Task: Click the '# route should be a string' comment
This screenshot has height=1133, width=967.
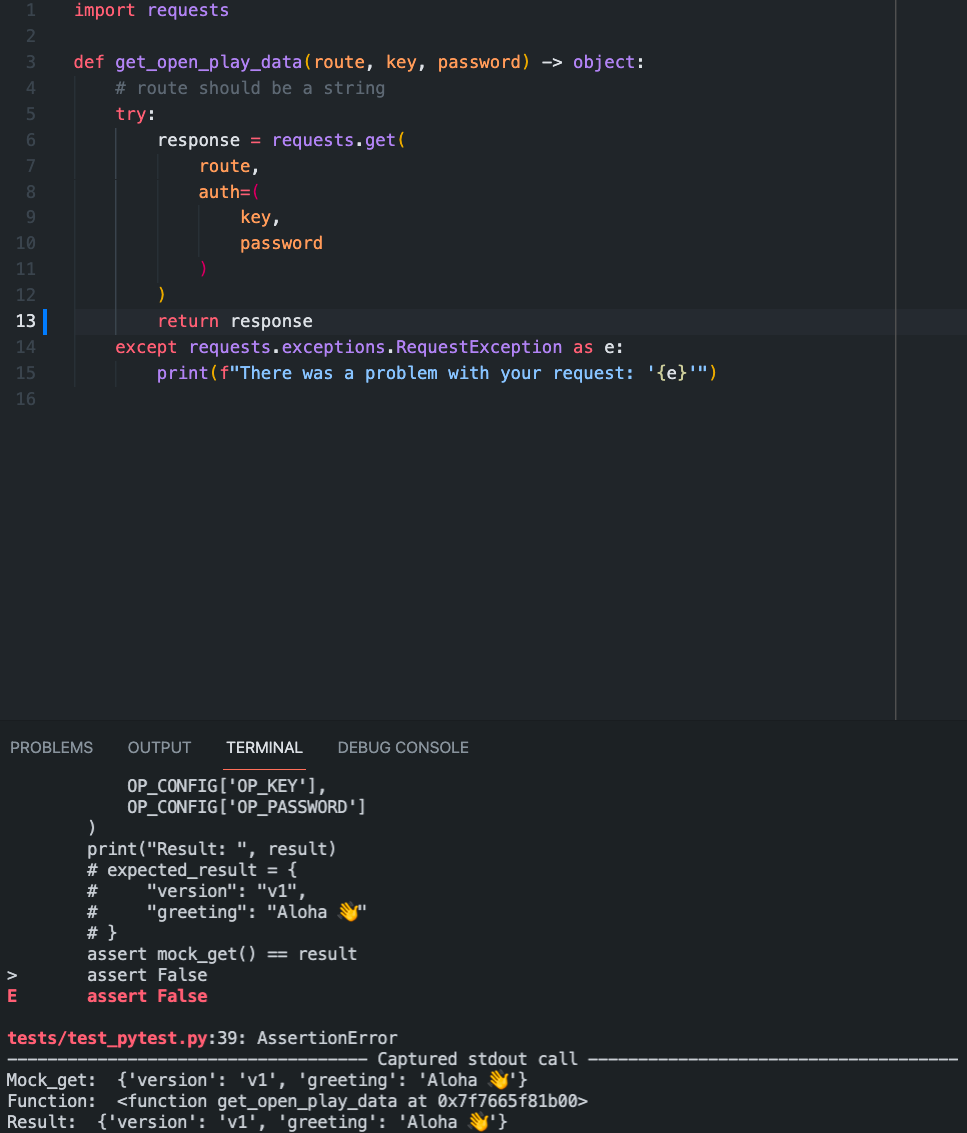Action: 250,88
